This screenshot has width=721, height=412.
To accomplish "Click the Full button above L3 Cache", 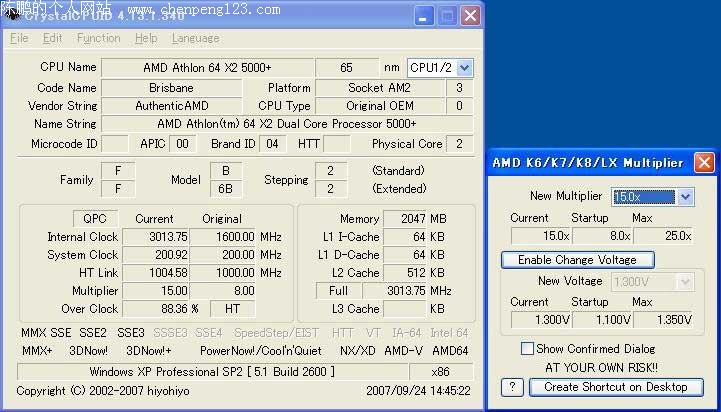I will click(338, 291).
